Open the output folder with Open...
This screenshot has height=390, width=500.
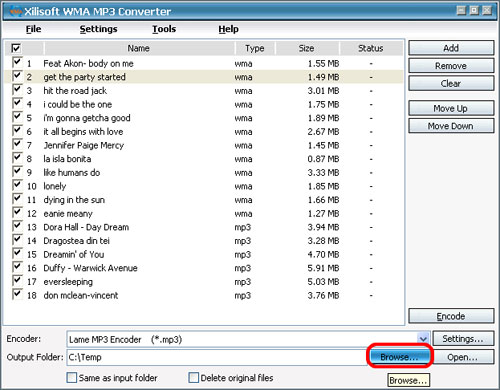click(463, 357)
